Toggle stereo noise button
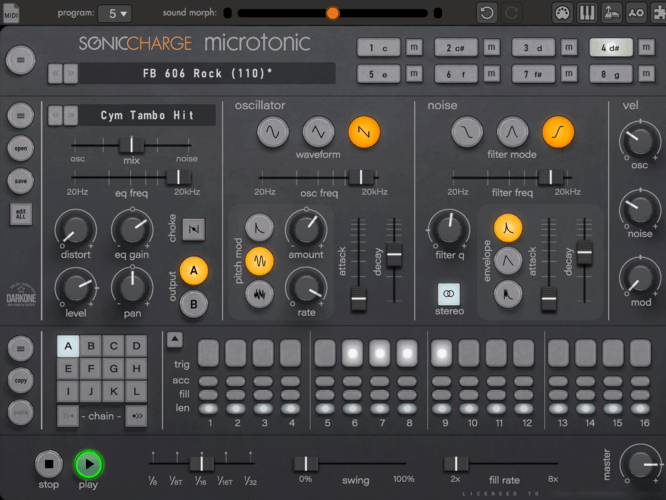This screenshot has width=666, height=500. [x=449, y=294]
